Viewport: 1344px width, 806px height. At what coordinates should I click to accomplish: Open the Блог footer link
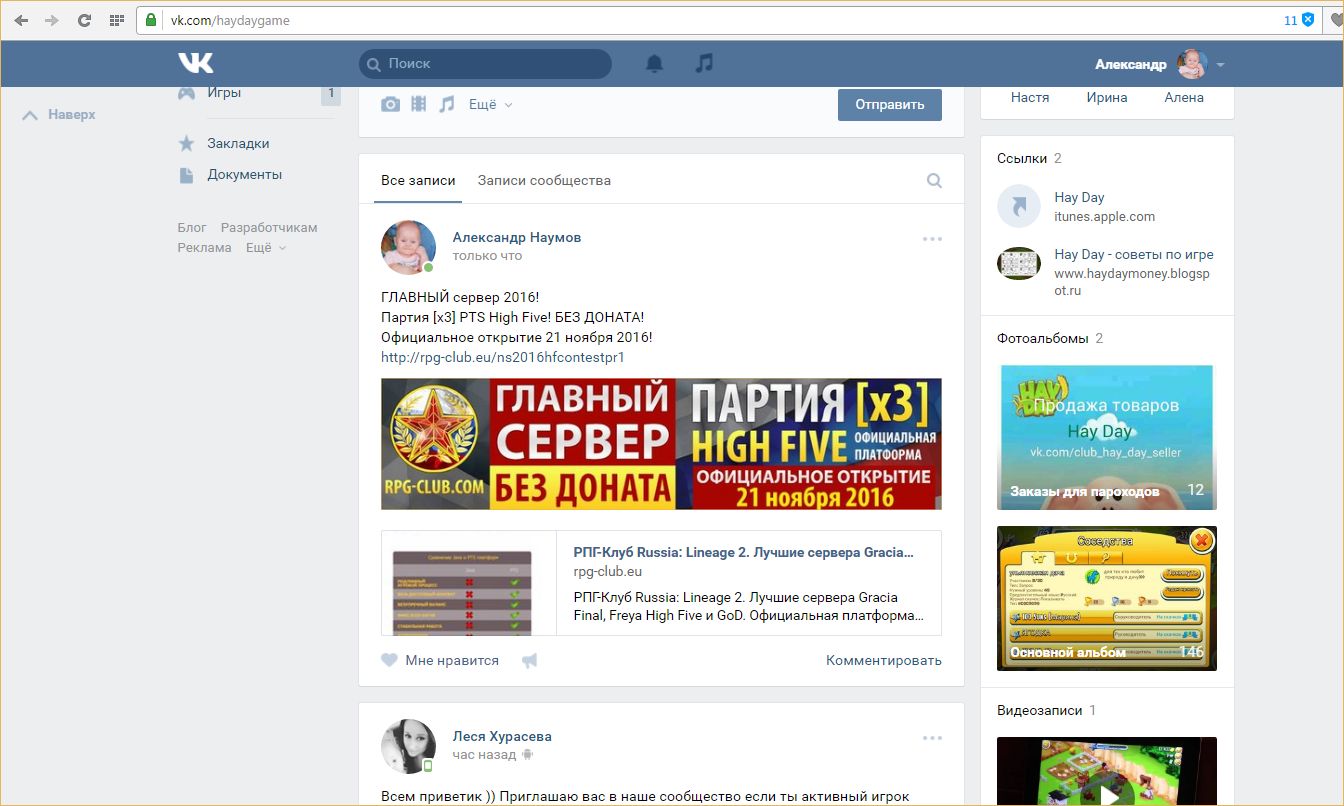click(x=192, y=227)
